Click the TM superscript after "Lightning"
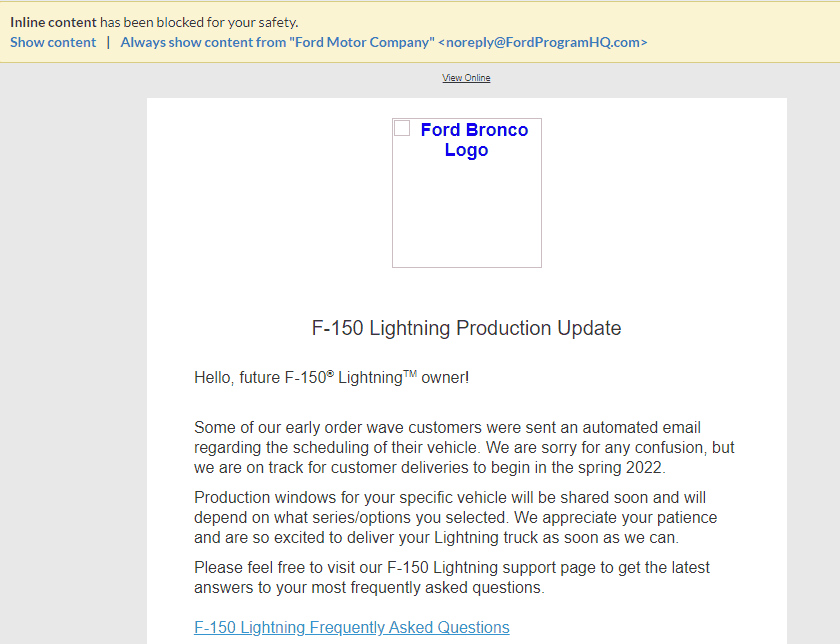 410,374
